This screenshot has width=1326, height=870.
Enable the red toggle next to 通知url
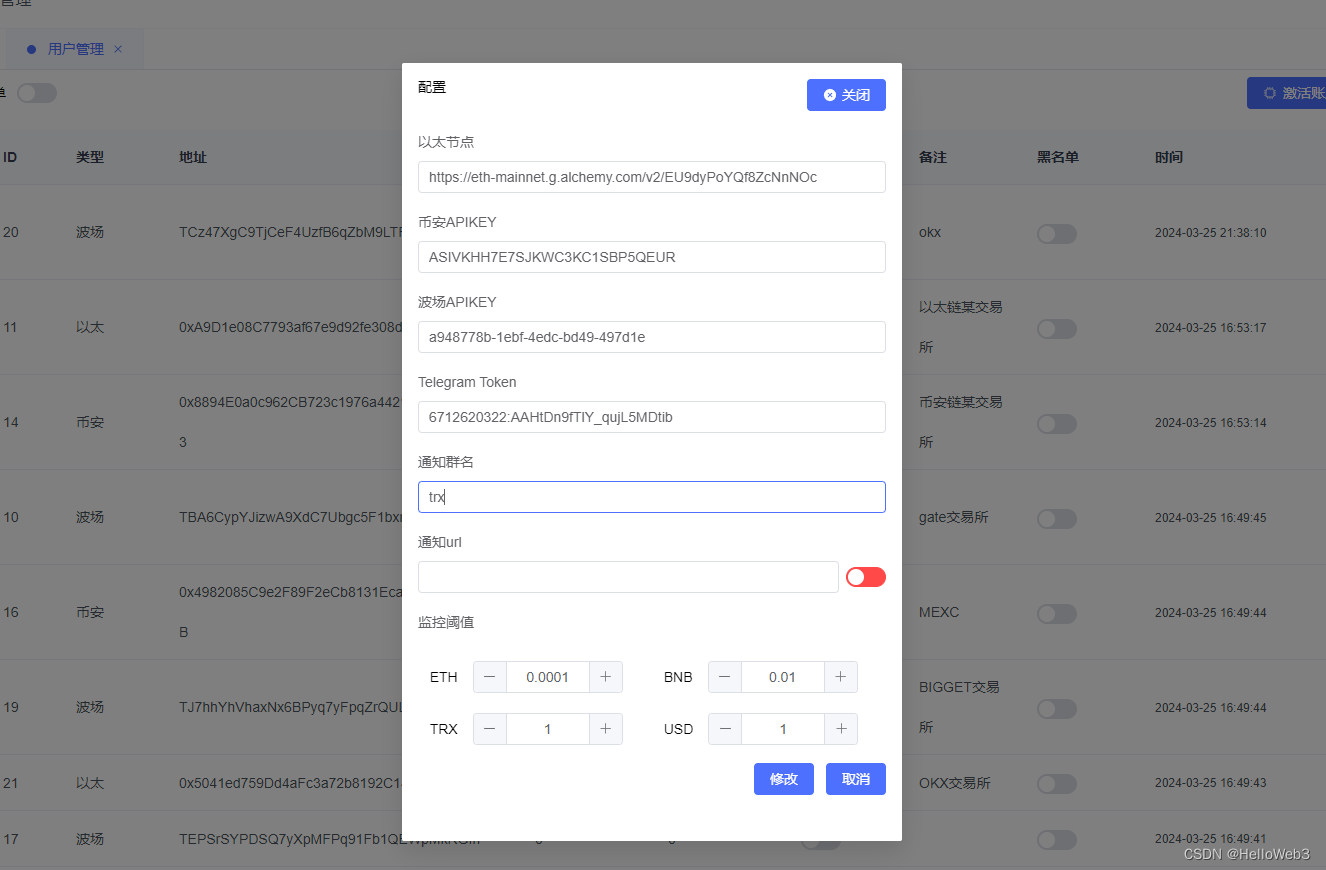pos(865,577)
